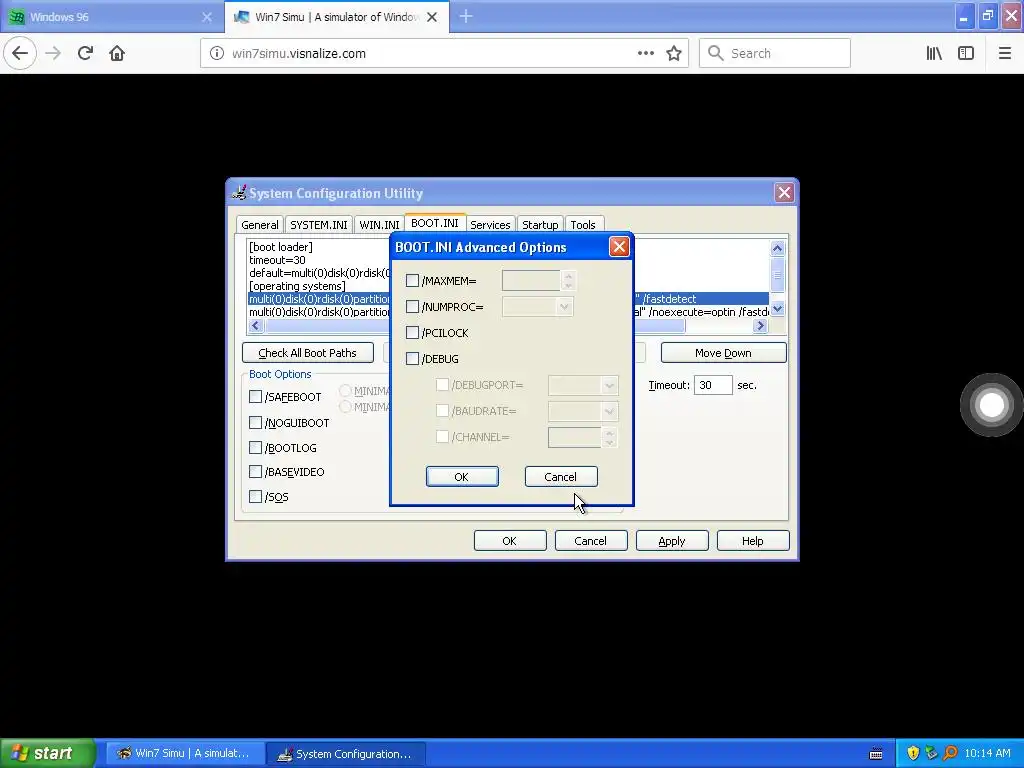Close the Windows 96 browser tab
The height and width of the screenshot is (768, 1024).
tap(207, 17)
